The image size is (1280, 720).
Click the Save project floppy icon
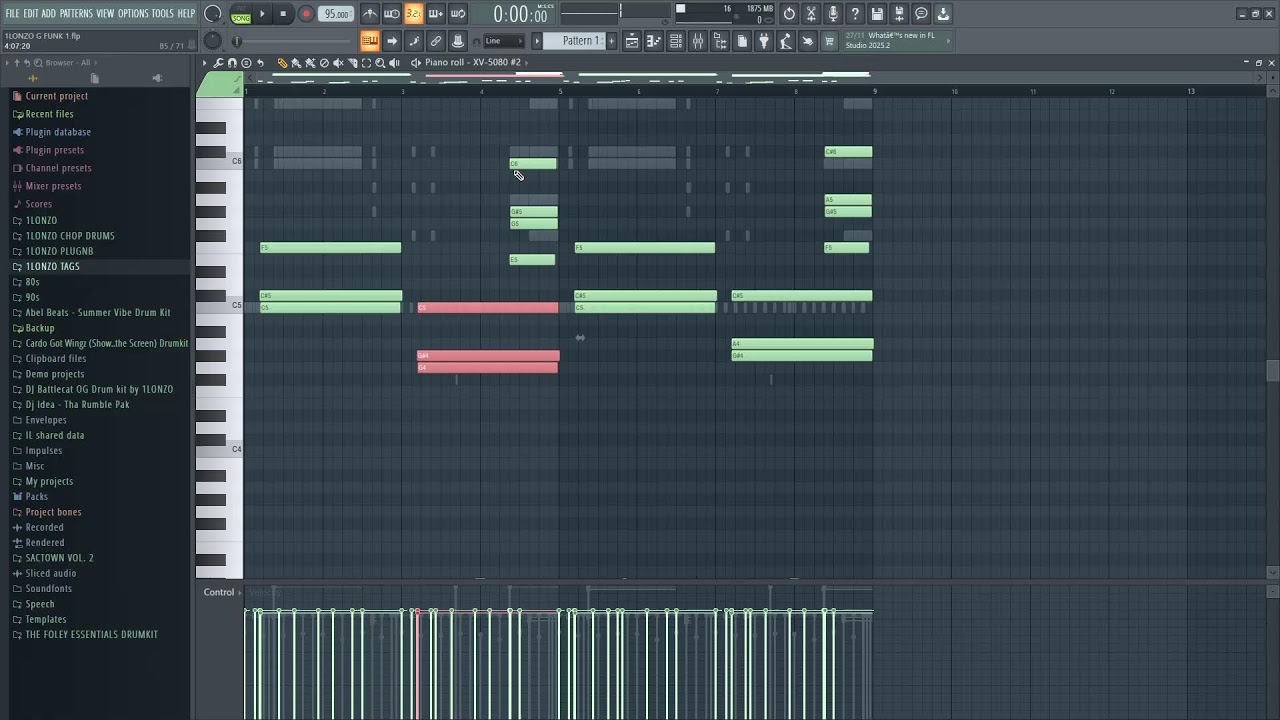click(x=877, y=14)
